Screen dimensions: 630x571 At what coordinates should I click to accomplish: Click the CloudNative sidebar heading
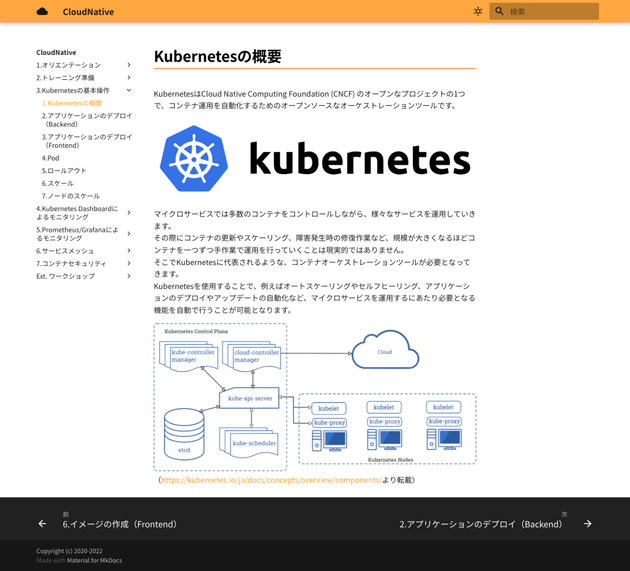[56, 53]
